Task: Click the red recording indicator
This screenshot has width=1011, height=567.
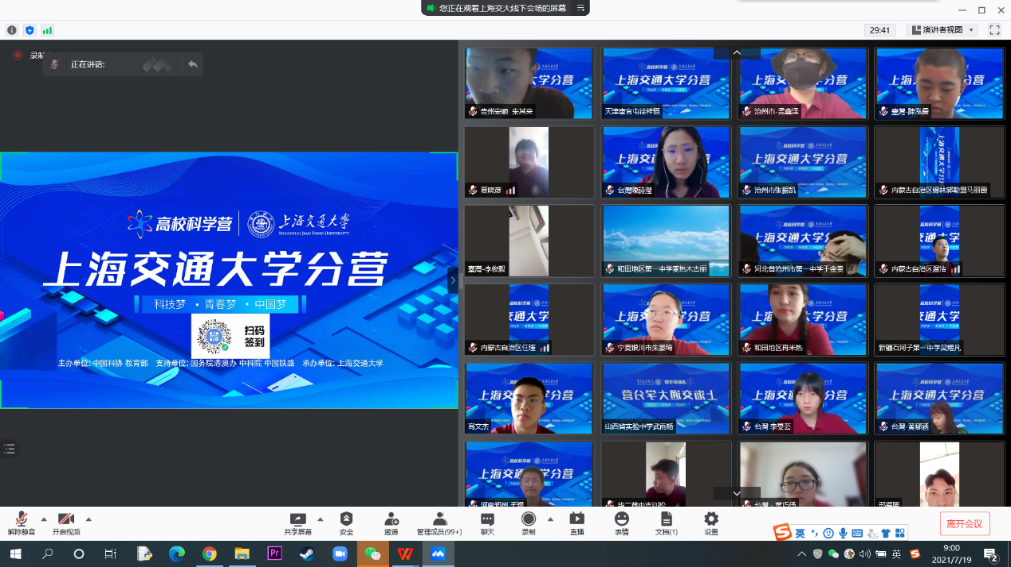Action: (x=18, y=55)
